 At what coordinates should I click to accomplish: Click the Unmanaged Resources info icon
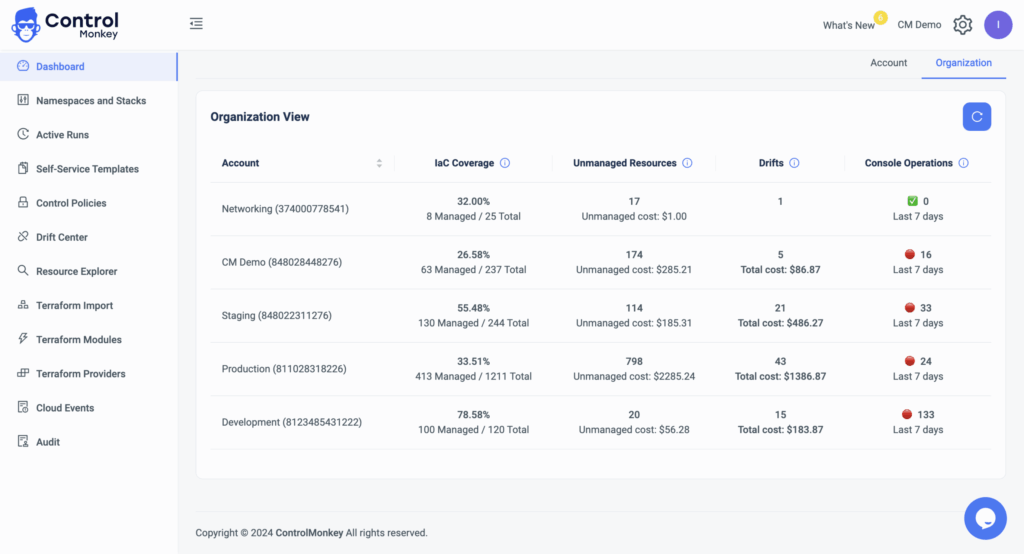(687, 163)
